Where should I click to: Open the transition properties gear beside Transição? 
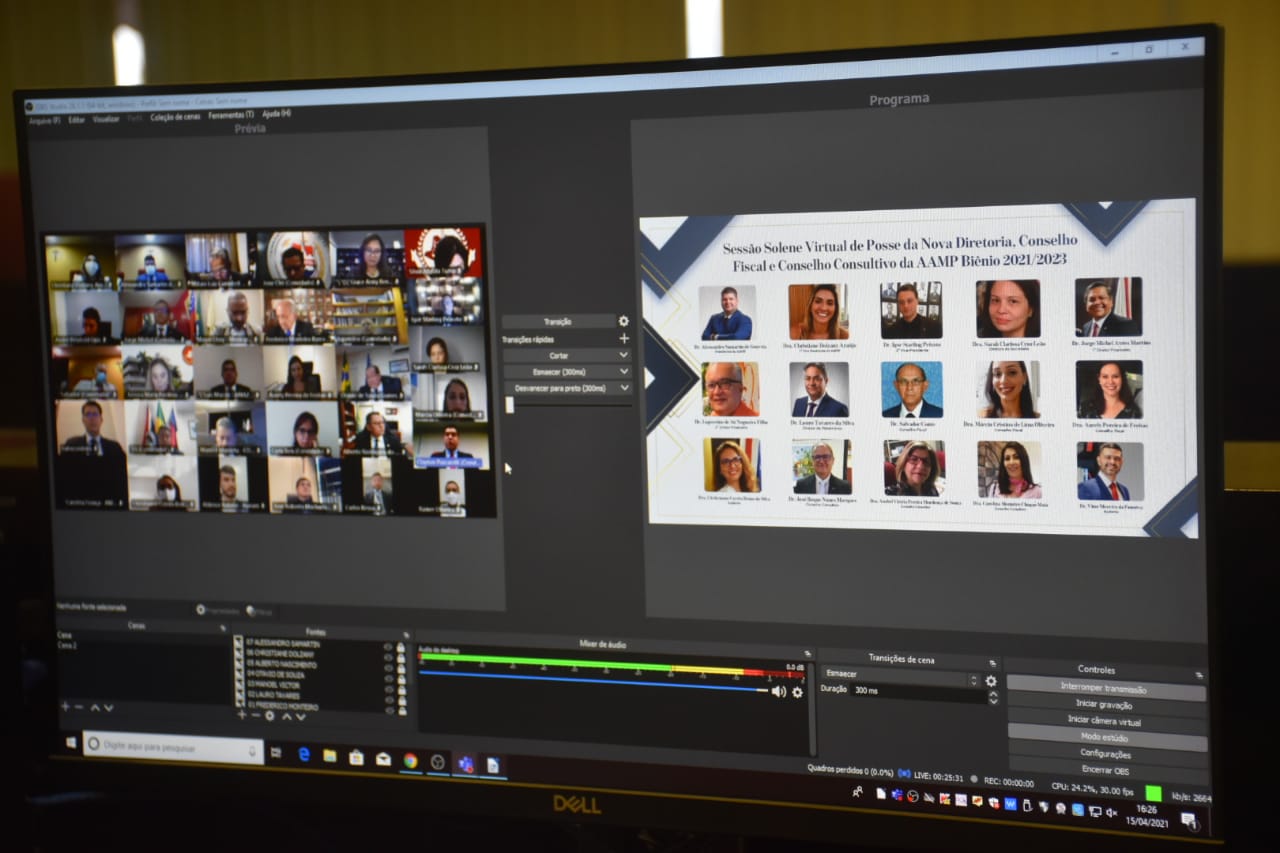coord(624,321)
